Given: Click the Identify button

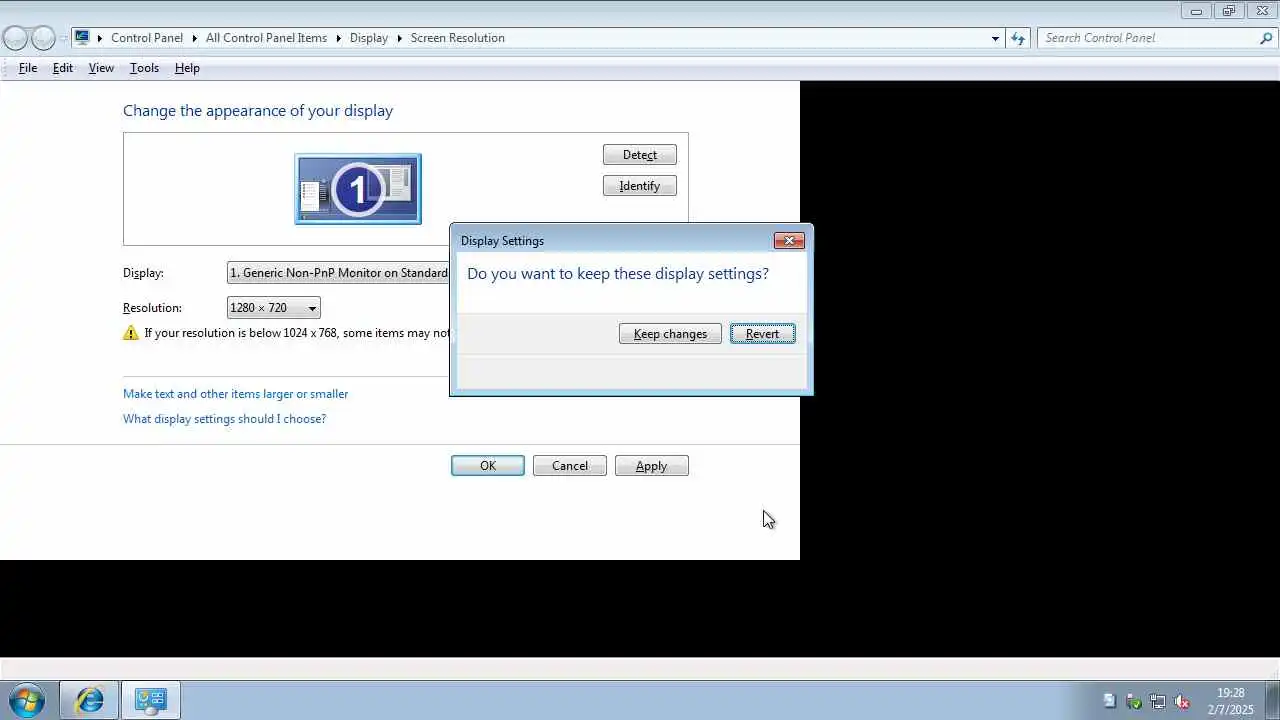Looking at the screenshot, I should click(640, 186).
